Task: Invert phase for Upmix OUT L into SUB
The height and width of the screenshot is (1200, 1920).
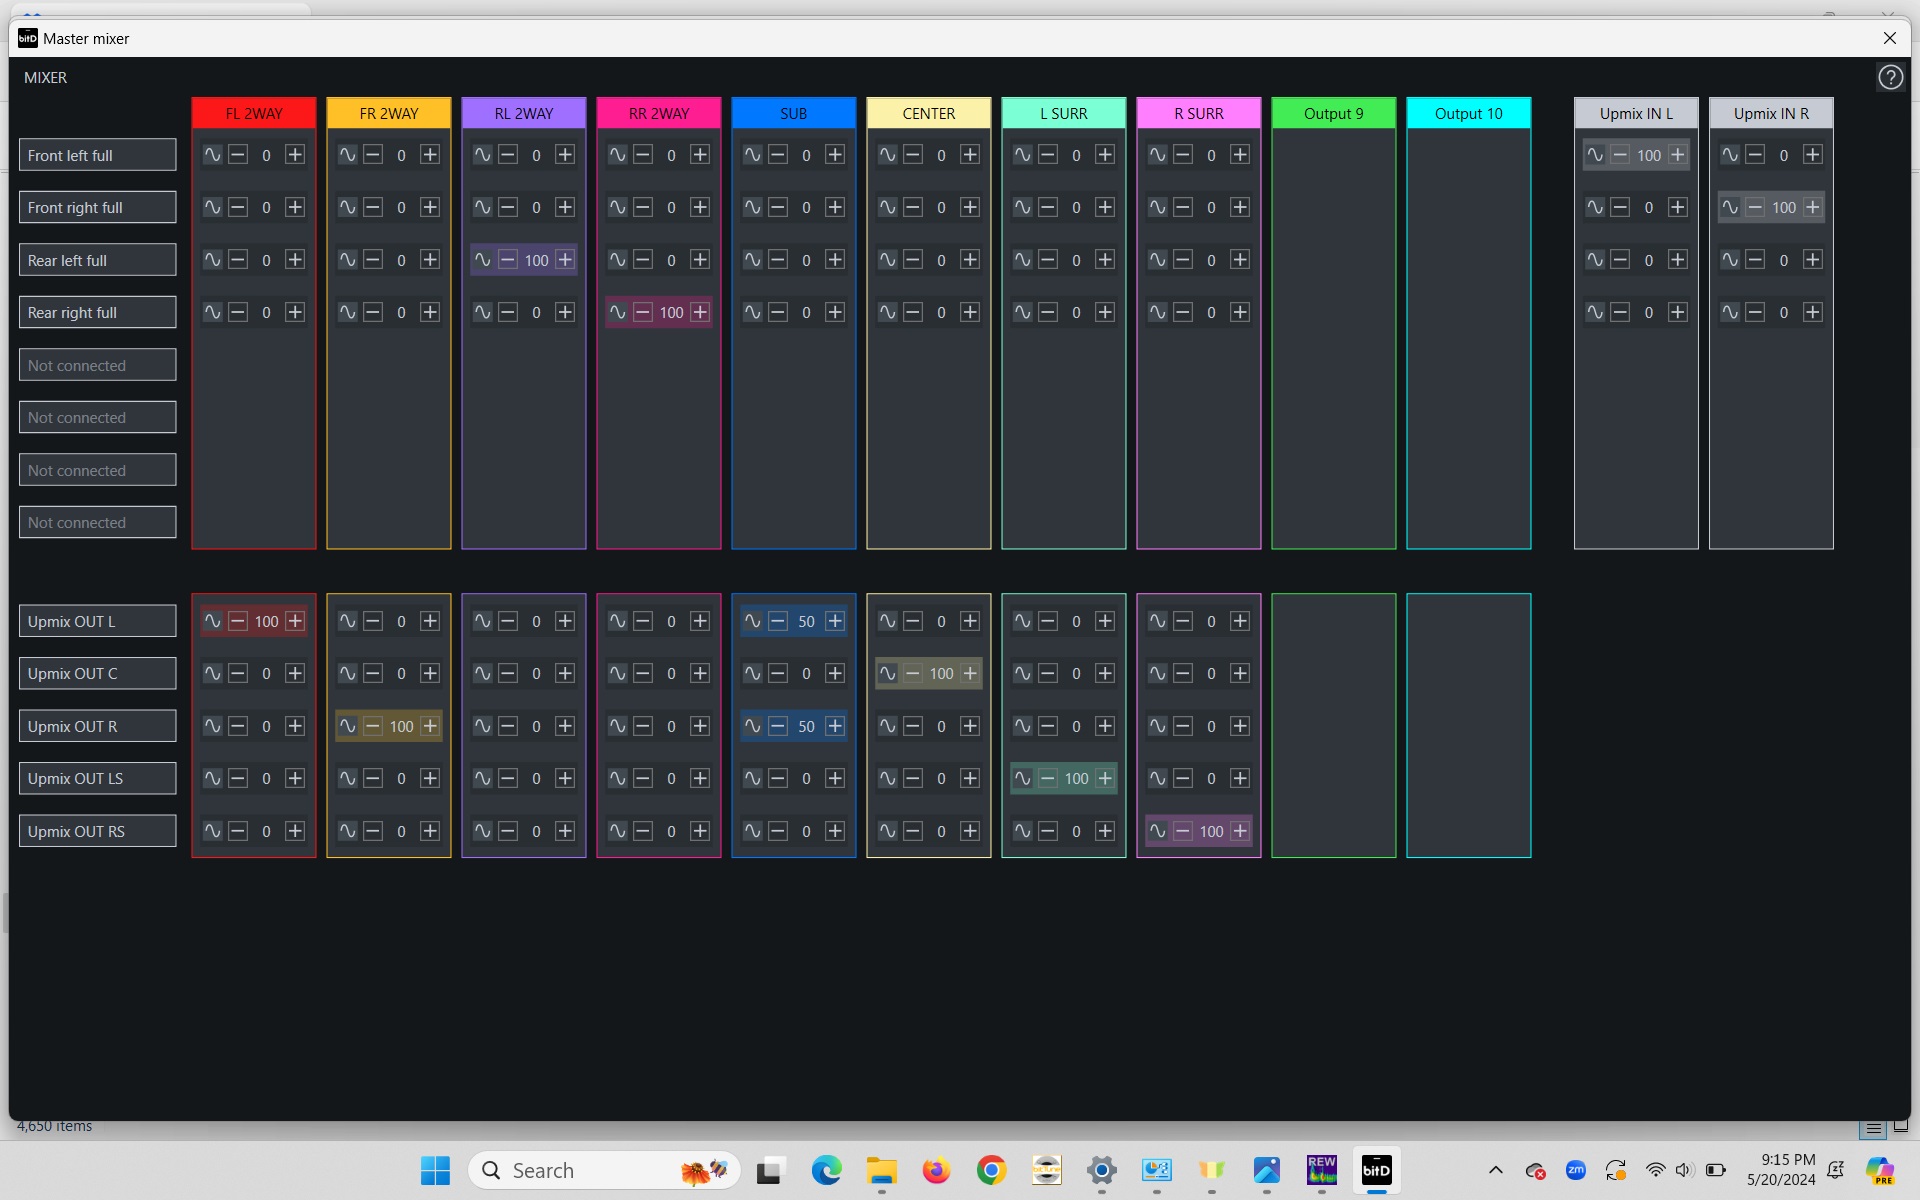Action: [752, 621]
